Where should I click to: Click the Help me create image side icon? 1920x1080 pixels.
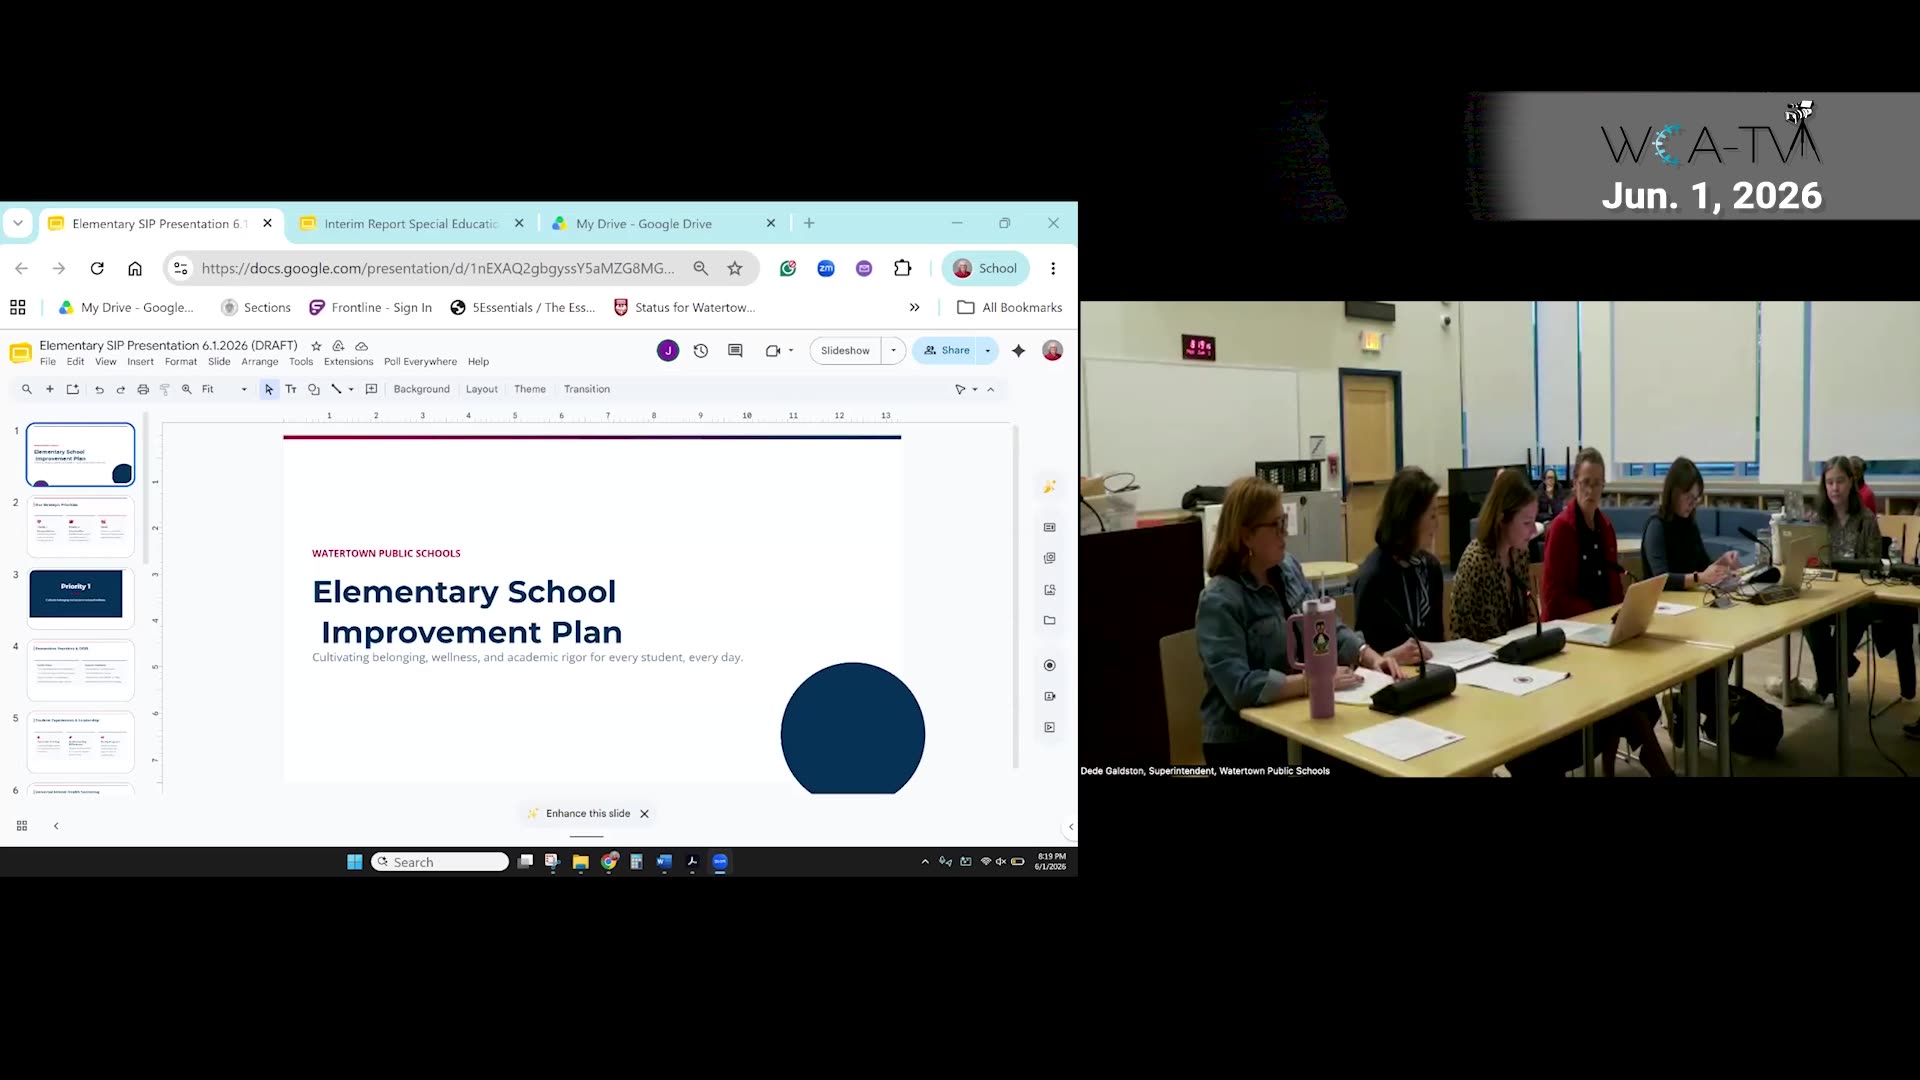pyautogui.click(x=1049, y=486)
